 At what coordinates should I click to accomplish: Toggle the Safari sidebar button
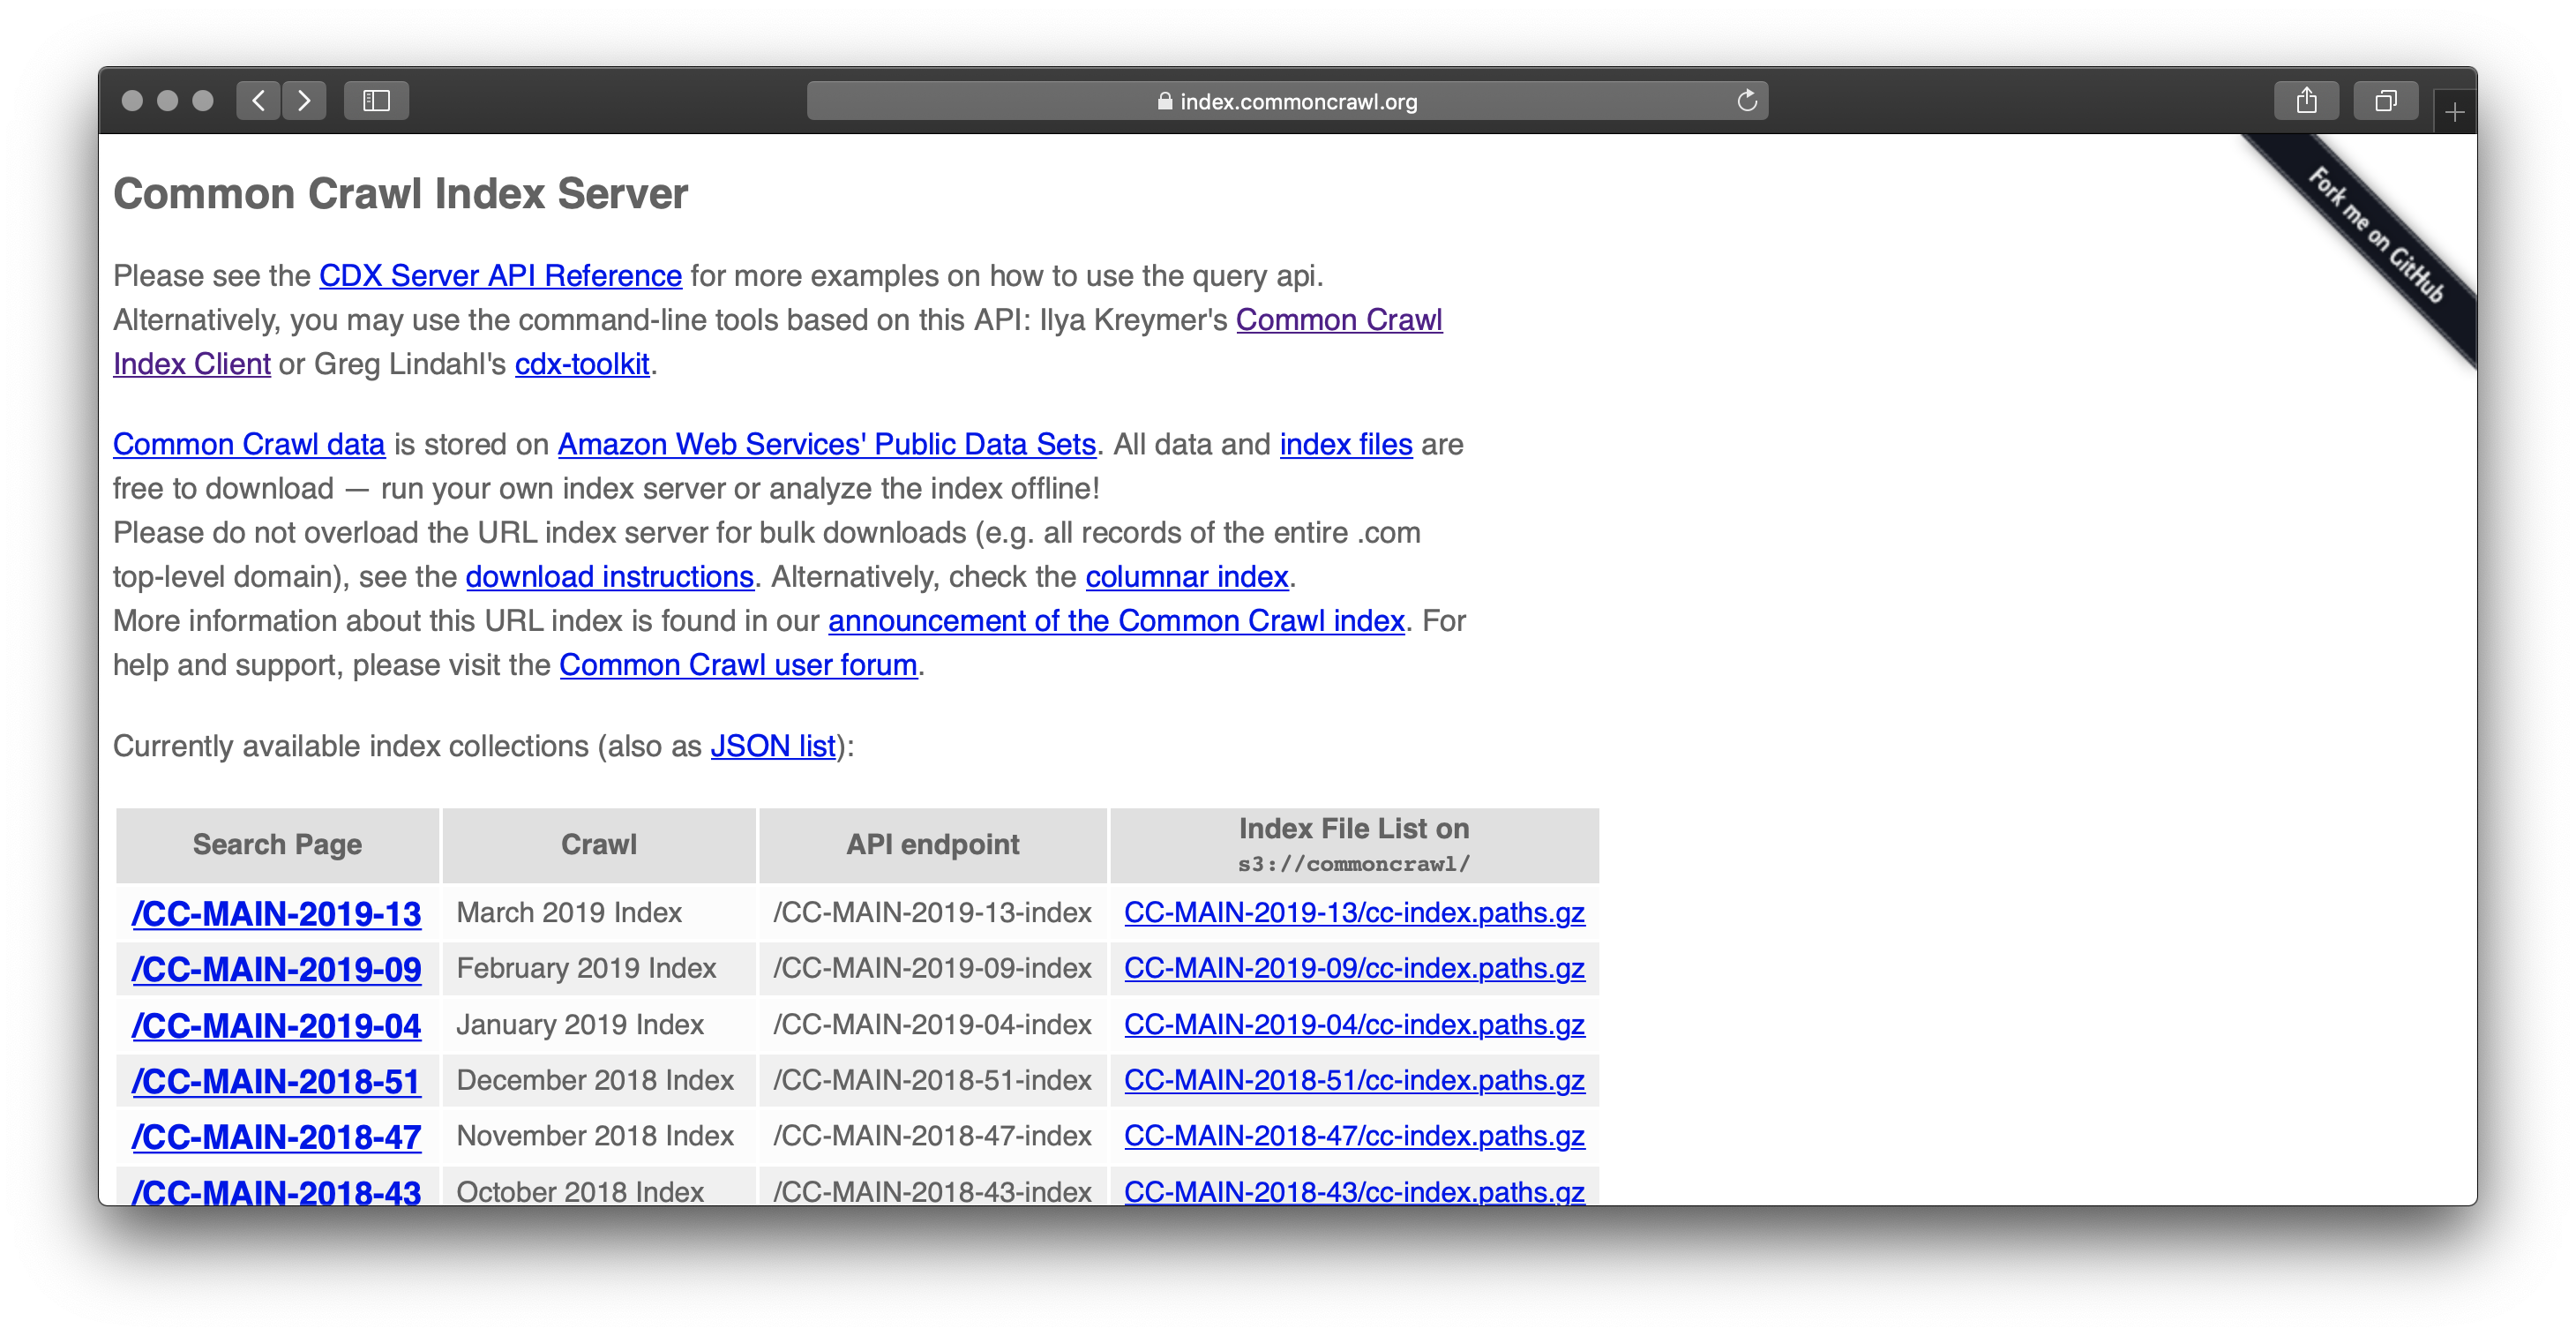(376, 101)
